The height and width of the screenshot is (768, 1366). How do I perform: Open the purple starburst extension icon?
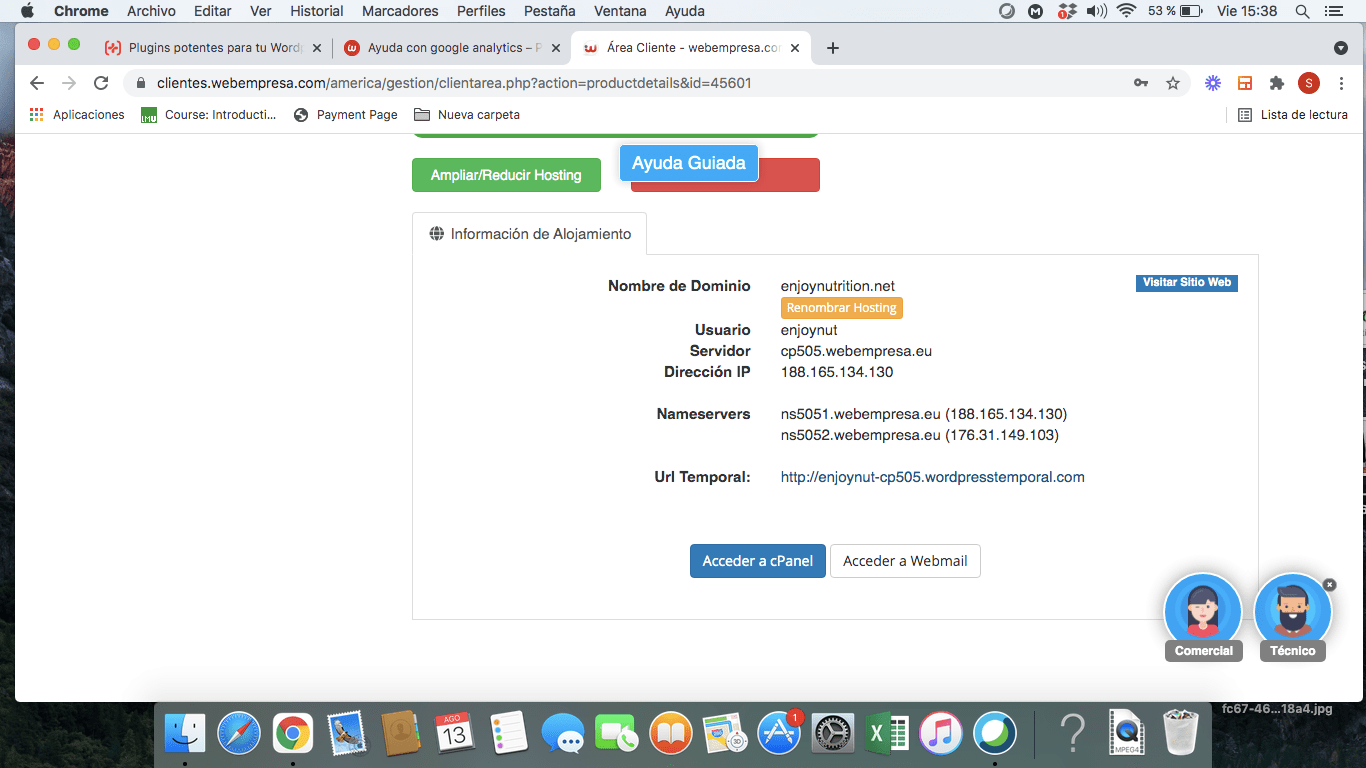coord(1213,83)
